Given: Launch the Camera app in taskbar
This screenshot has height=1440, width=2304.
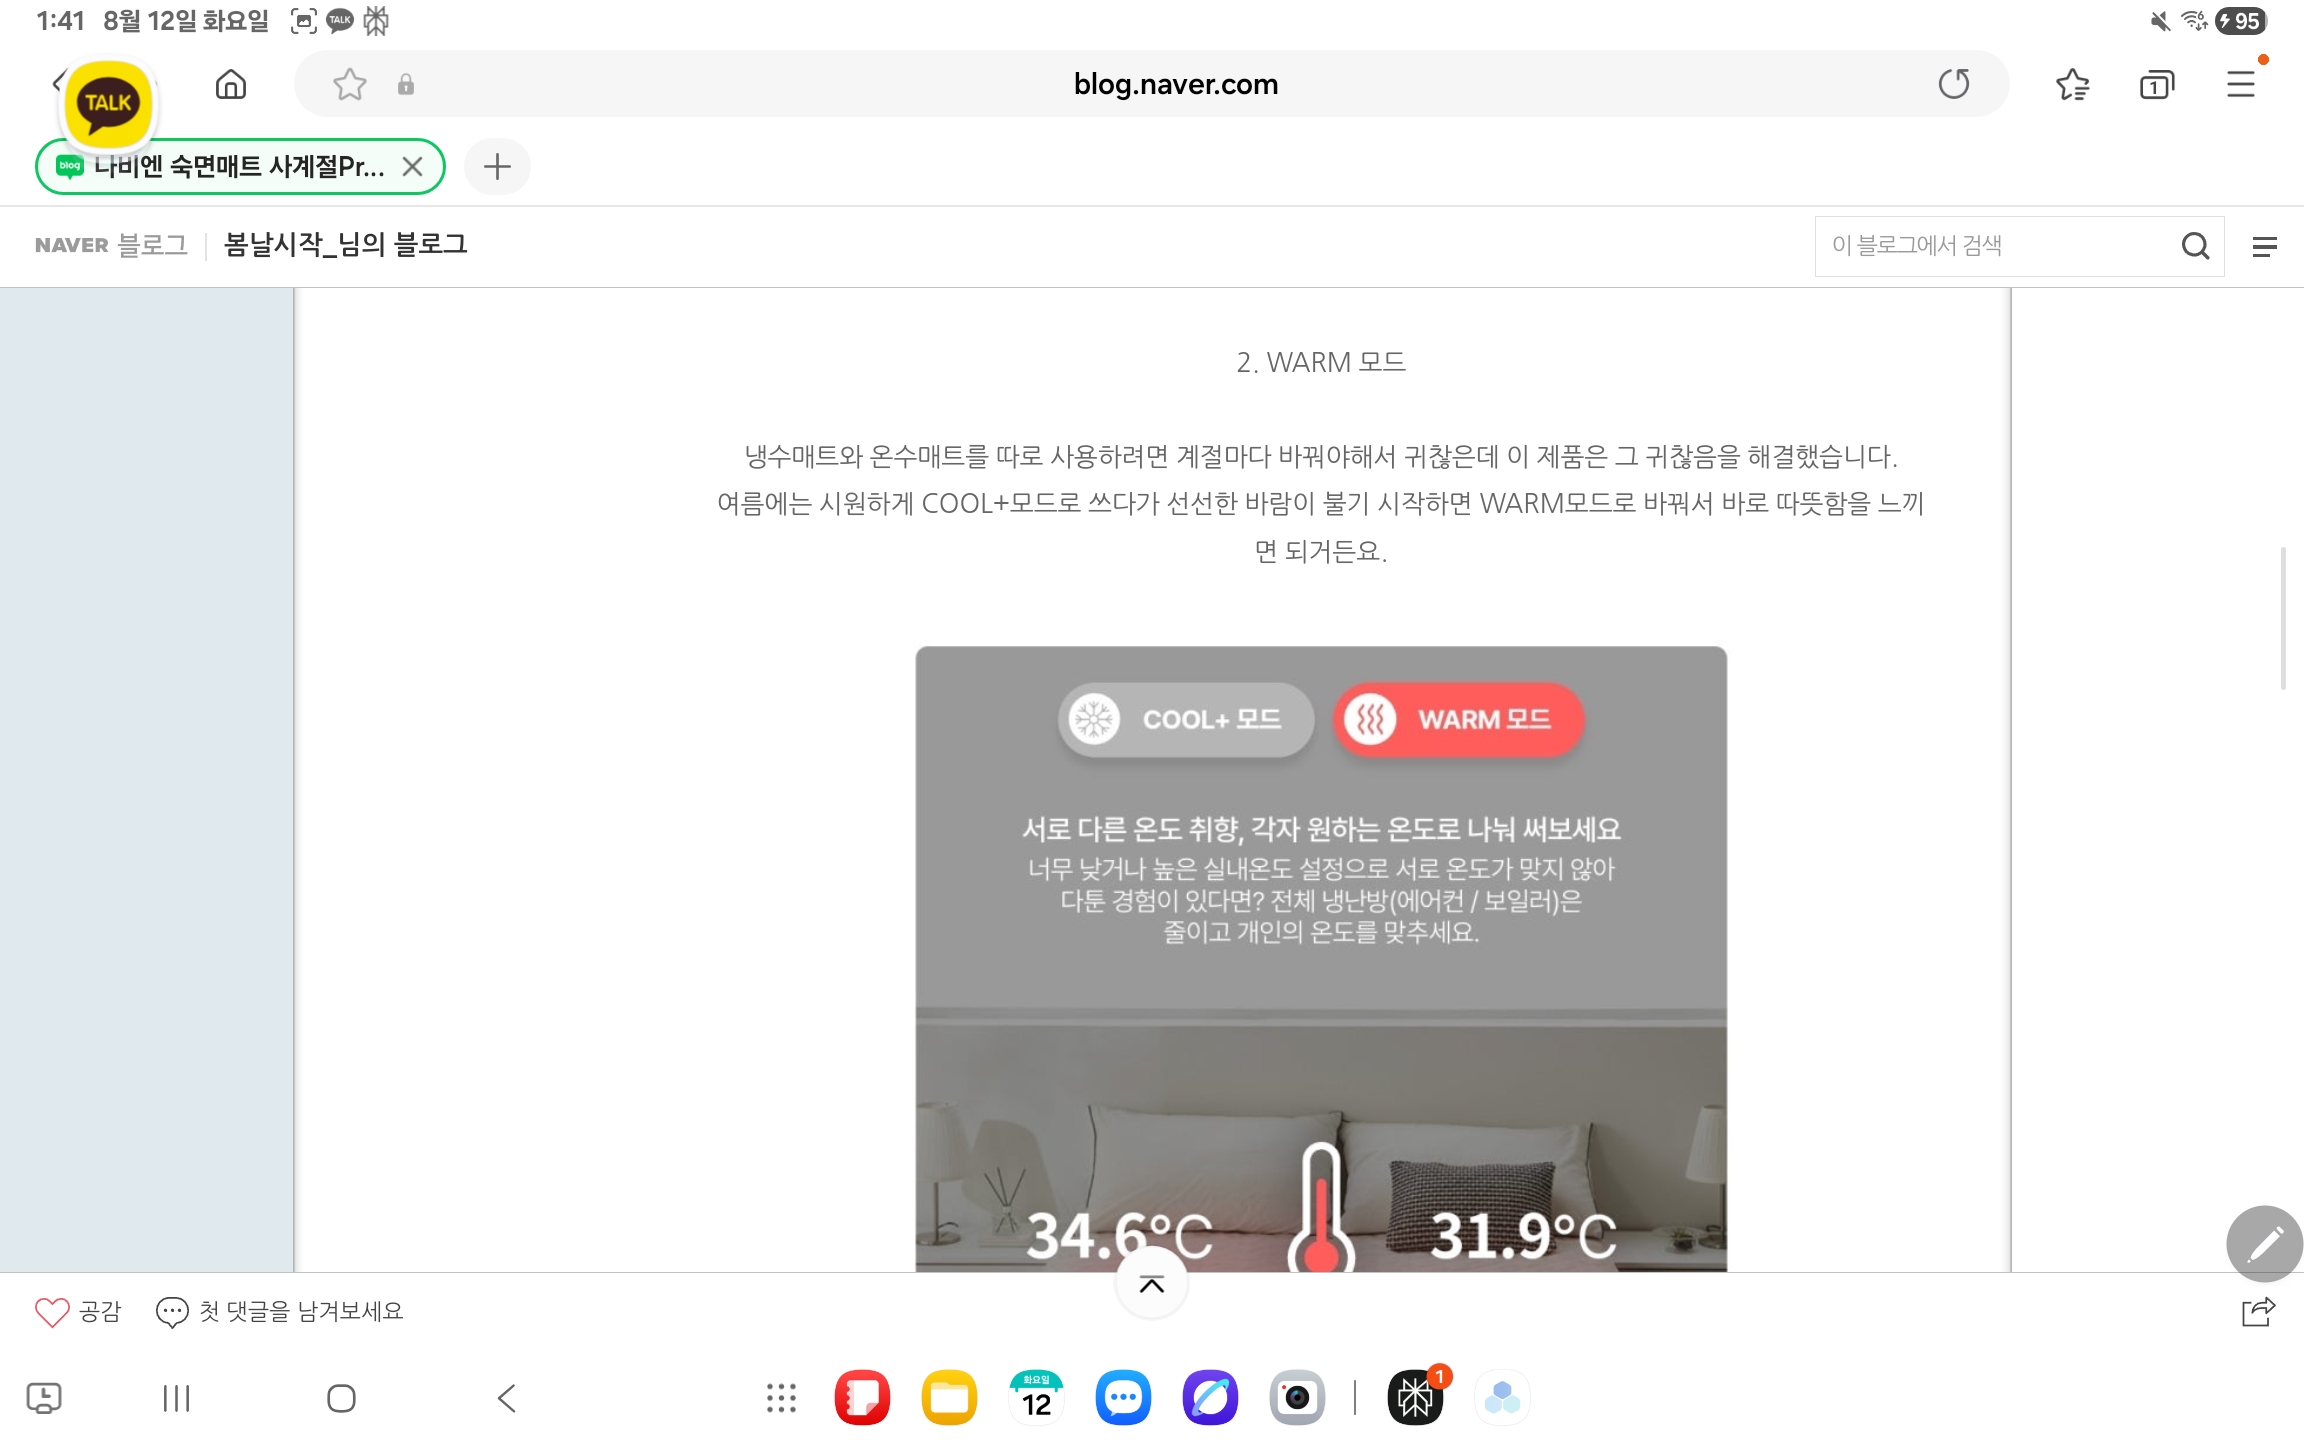Looking at the screenshot, I should coord(1297,1397).
